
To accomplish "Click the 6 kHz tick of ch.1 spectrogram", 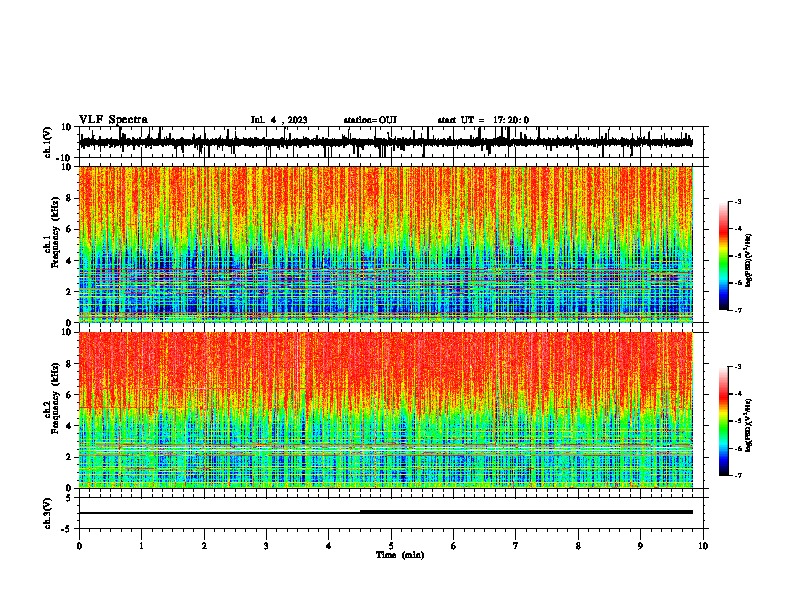I will [x=69, y=229].
